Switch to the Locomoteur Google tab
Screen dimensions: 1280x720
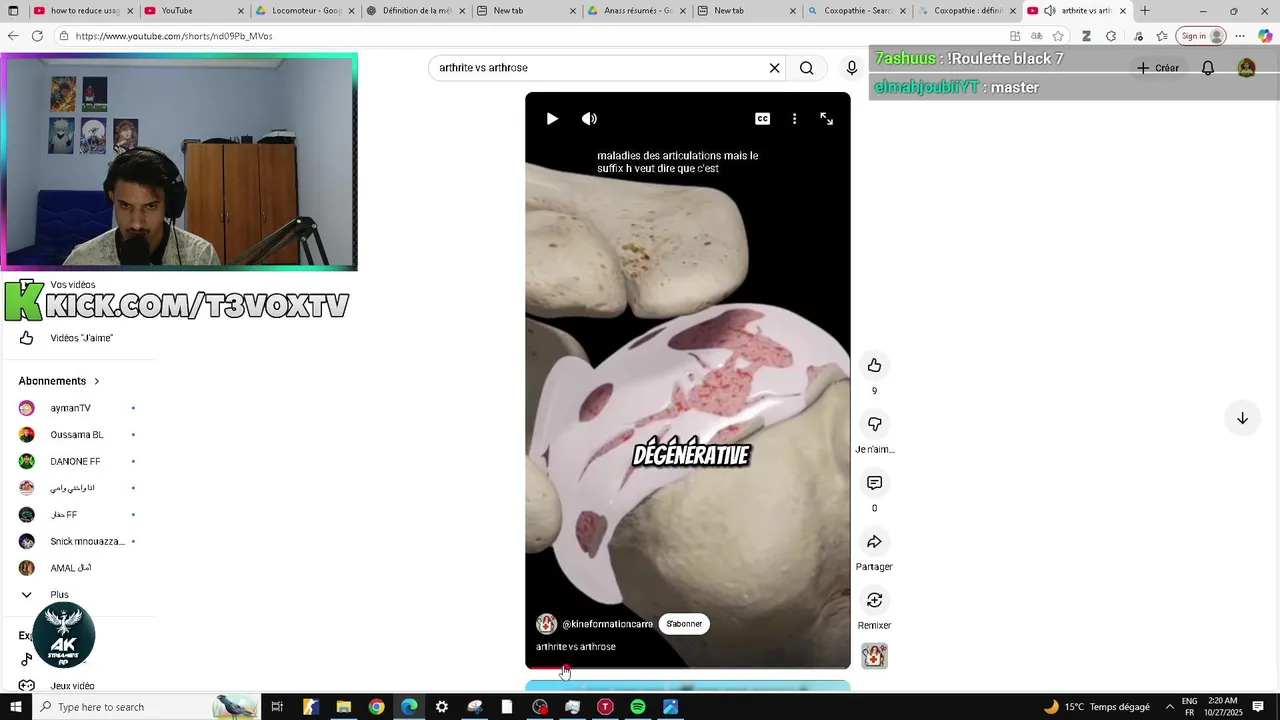(303, 11)
